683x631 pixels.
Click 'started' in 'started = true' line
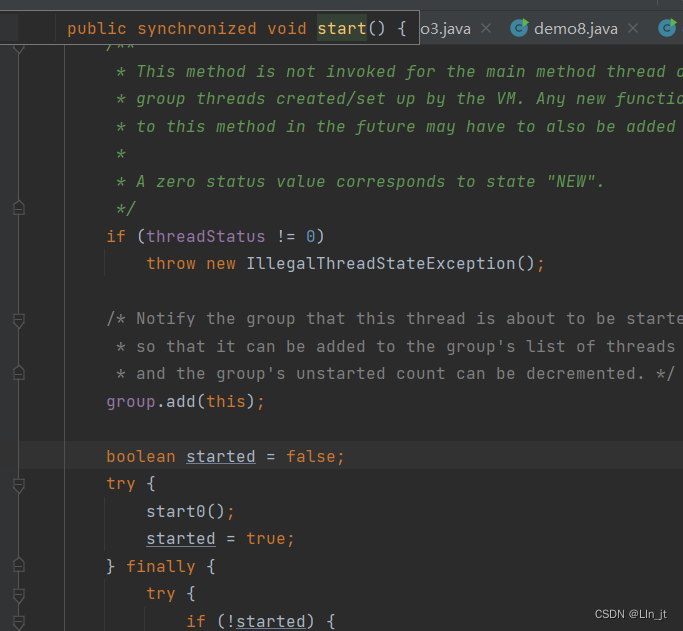[181, 539]
